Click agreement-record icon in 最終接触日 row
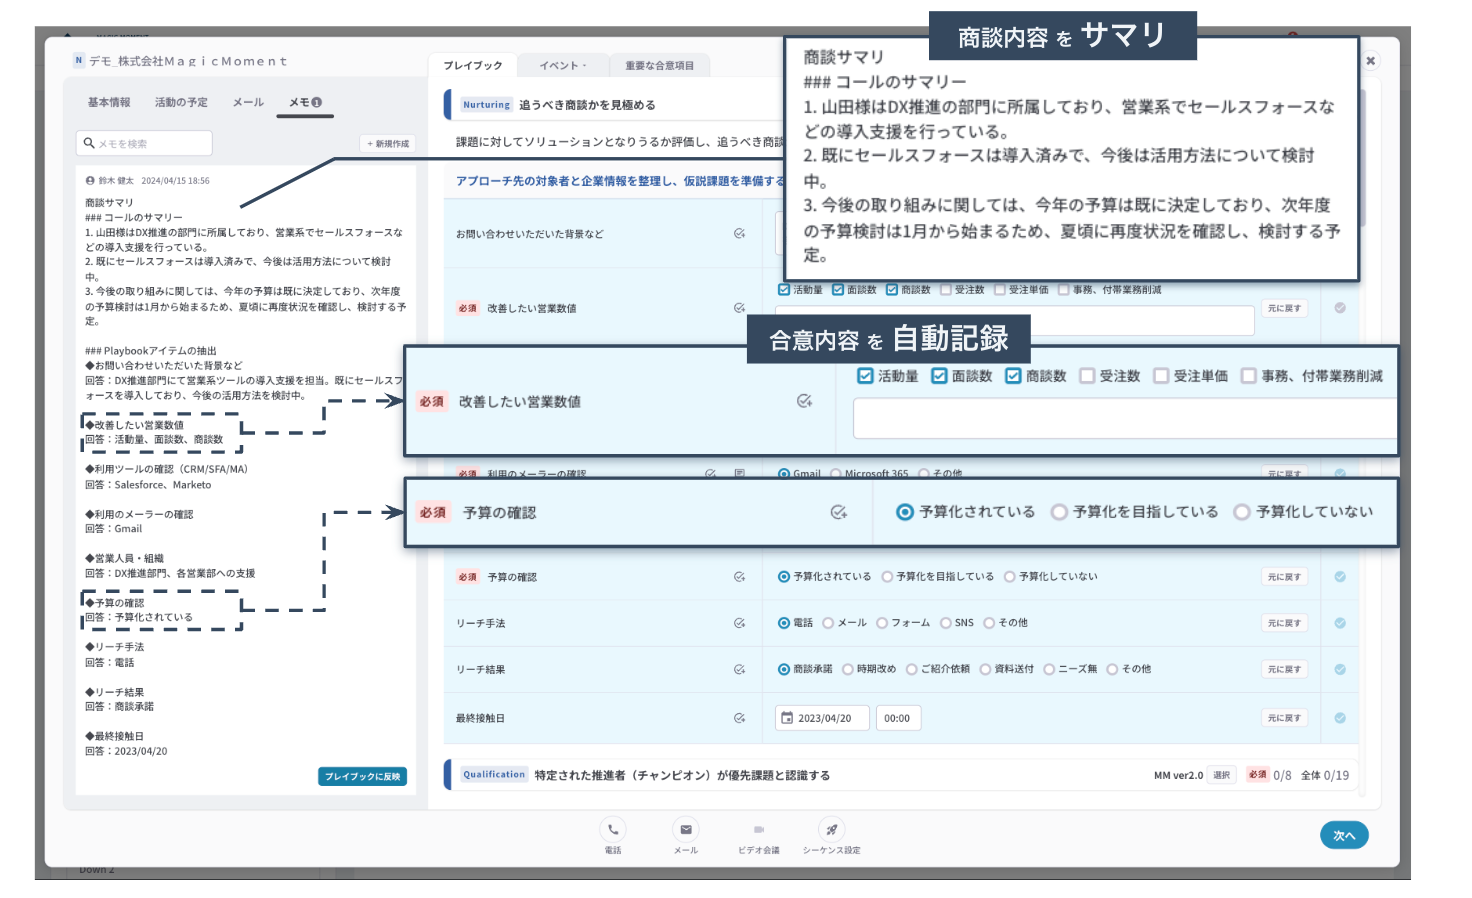Screen dimensions: 1472x898 click(x=739, y=718)
